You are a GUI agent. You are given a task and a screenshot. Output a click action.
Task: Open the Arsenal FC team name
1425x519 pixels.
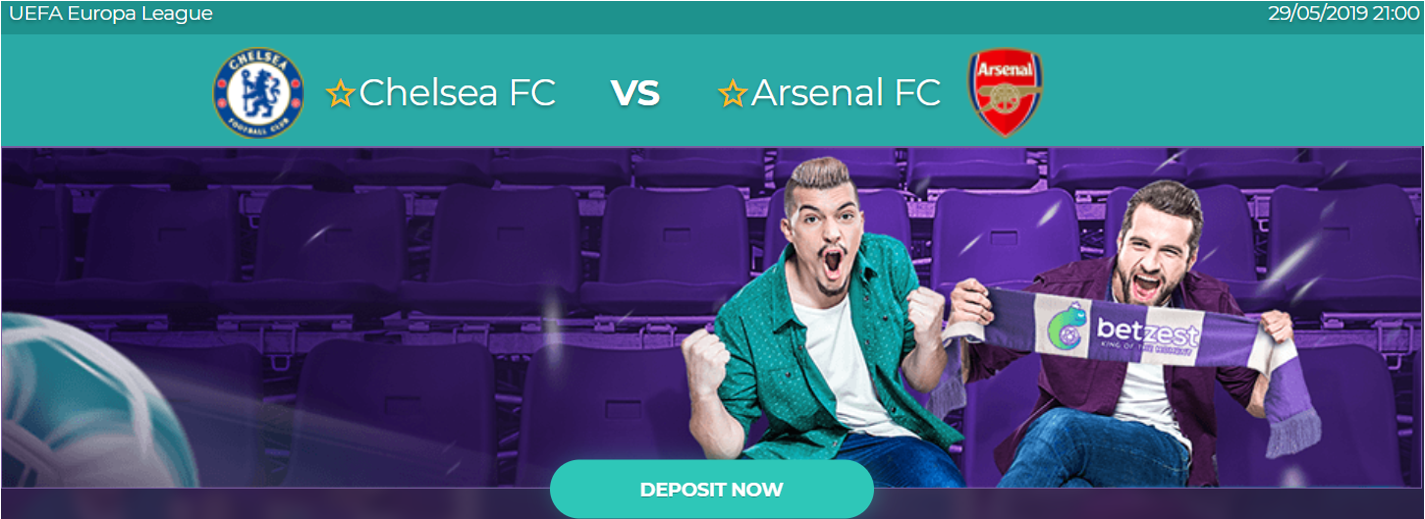(846, 93)
